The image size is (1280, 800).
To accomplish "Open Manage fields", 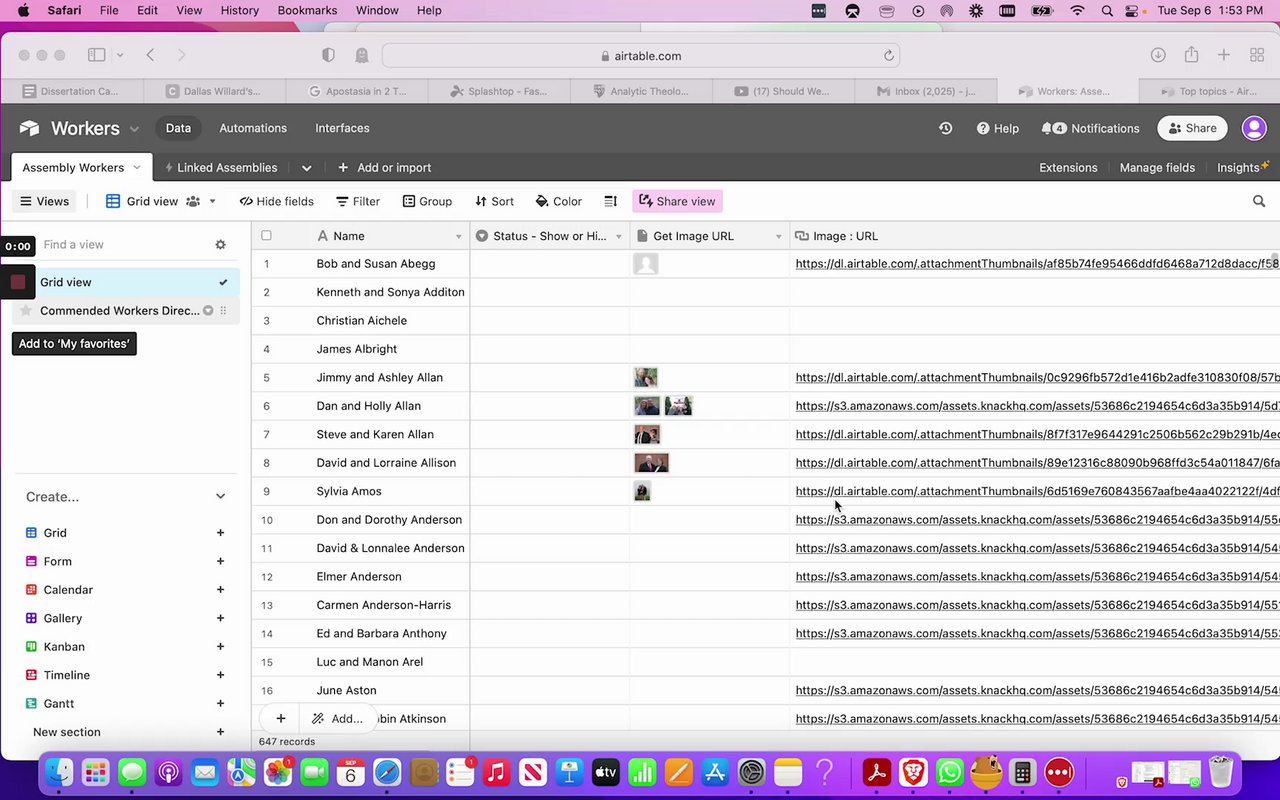I will coord(1157,167).
